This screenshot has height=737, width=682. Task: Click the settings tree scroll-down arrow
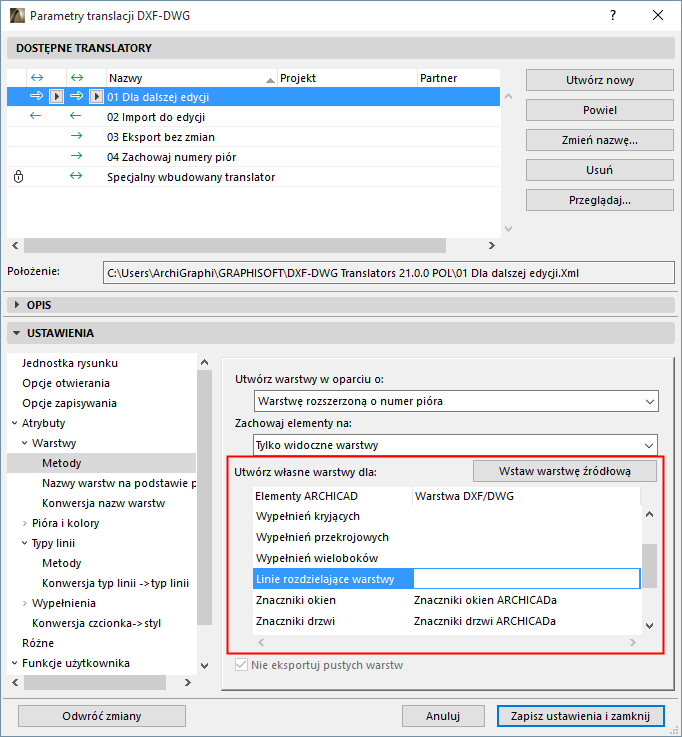[204, 666]
